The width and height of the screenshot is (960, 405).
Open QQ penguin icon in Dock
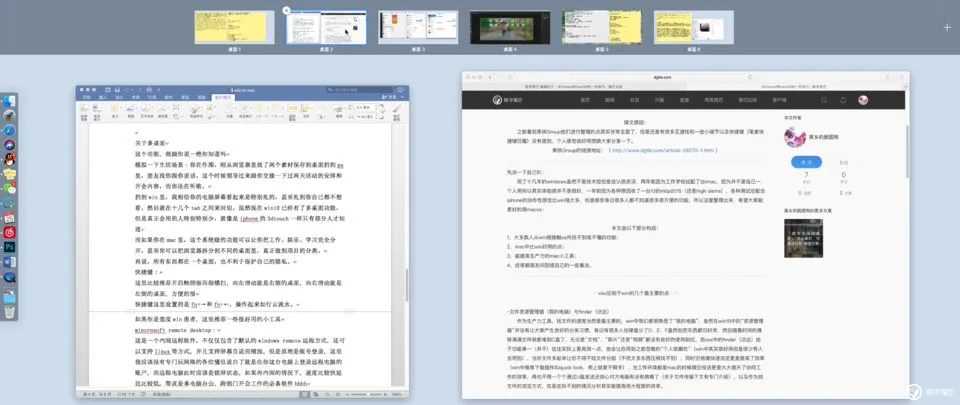point(9,160)
